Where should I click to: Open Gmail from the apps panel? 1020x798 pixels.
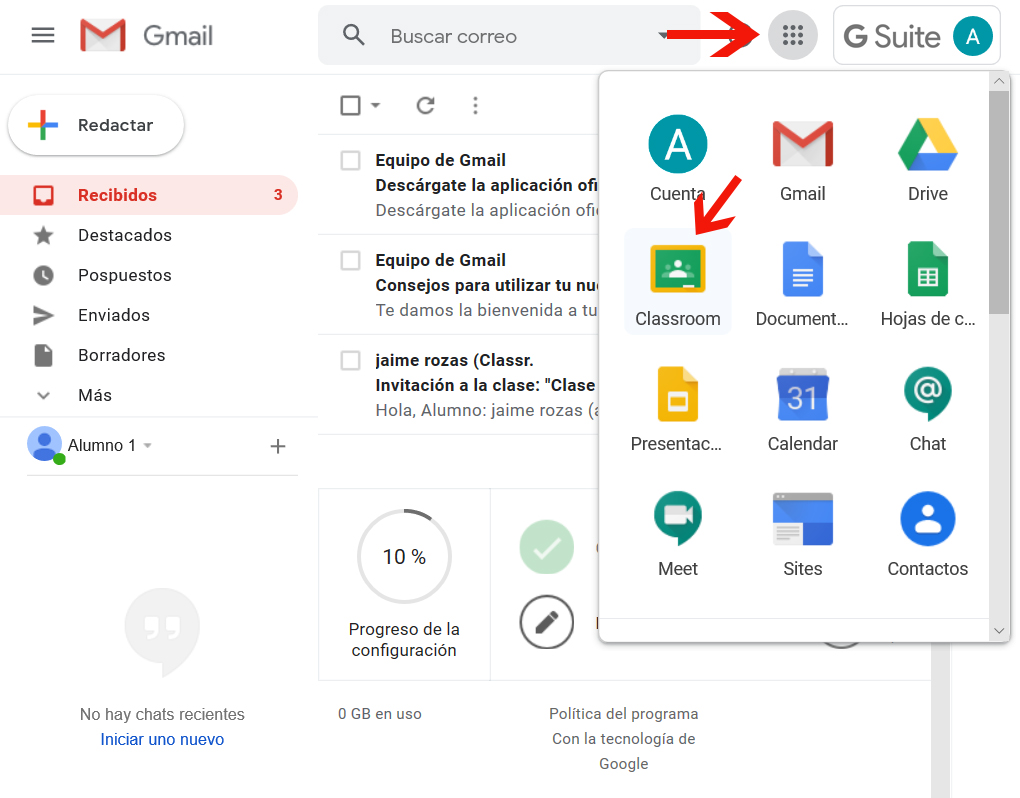[803, 159]
